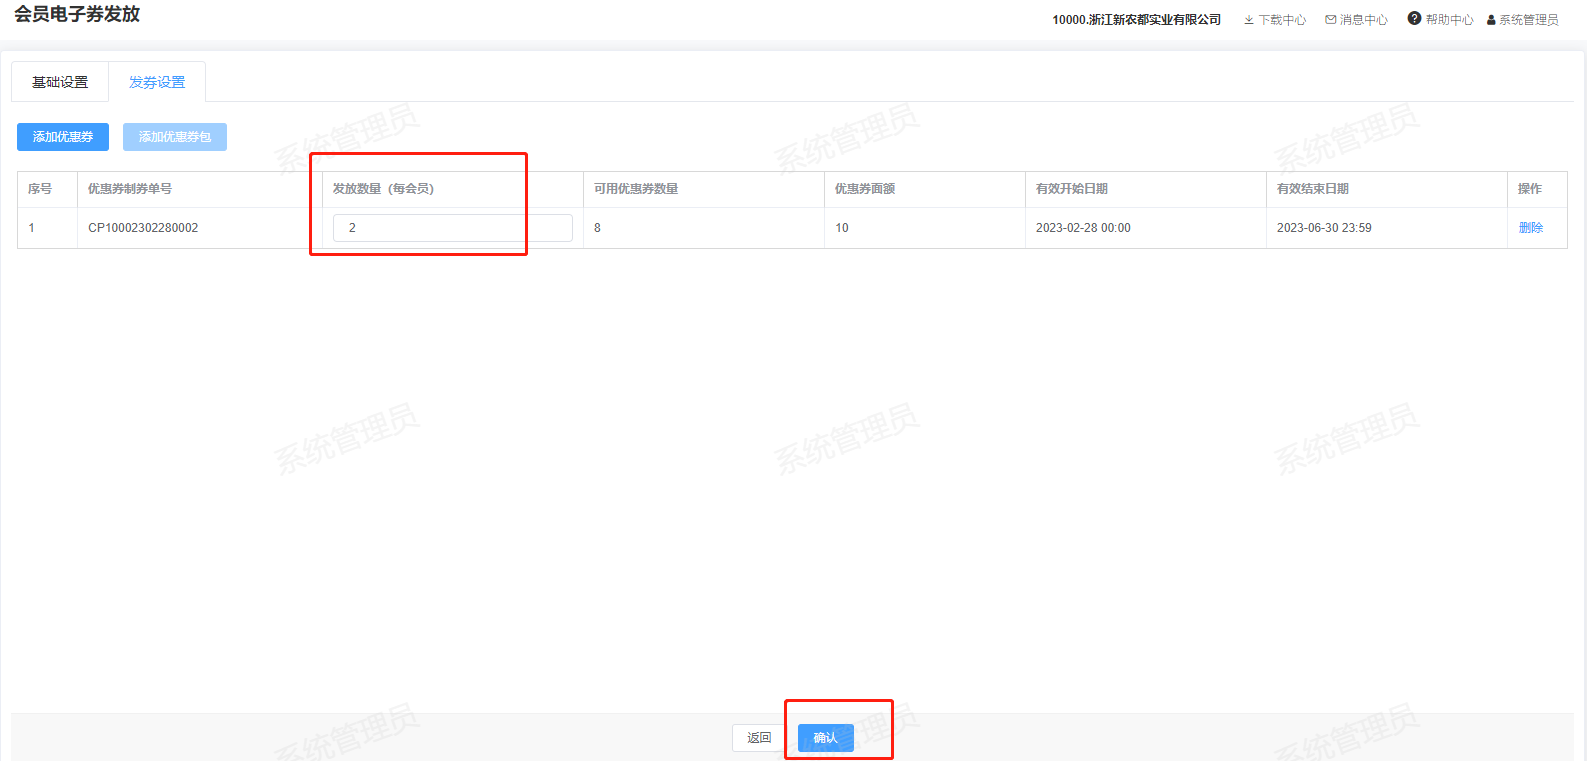Click the 添加优惠券包 button
This screenshot has height=761, width=1587.
pyautogui.click(x=175, y=137)
